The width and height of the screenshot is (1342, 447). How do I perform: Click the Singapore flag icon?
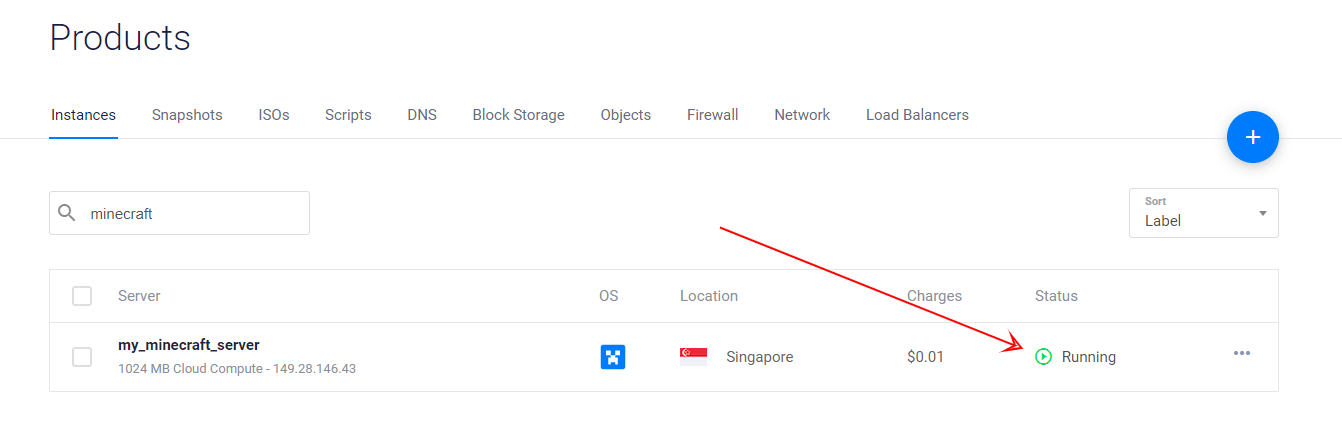(693, 357)
